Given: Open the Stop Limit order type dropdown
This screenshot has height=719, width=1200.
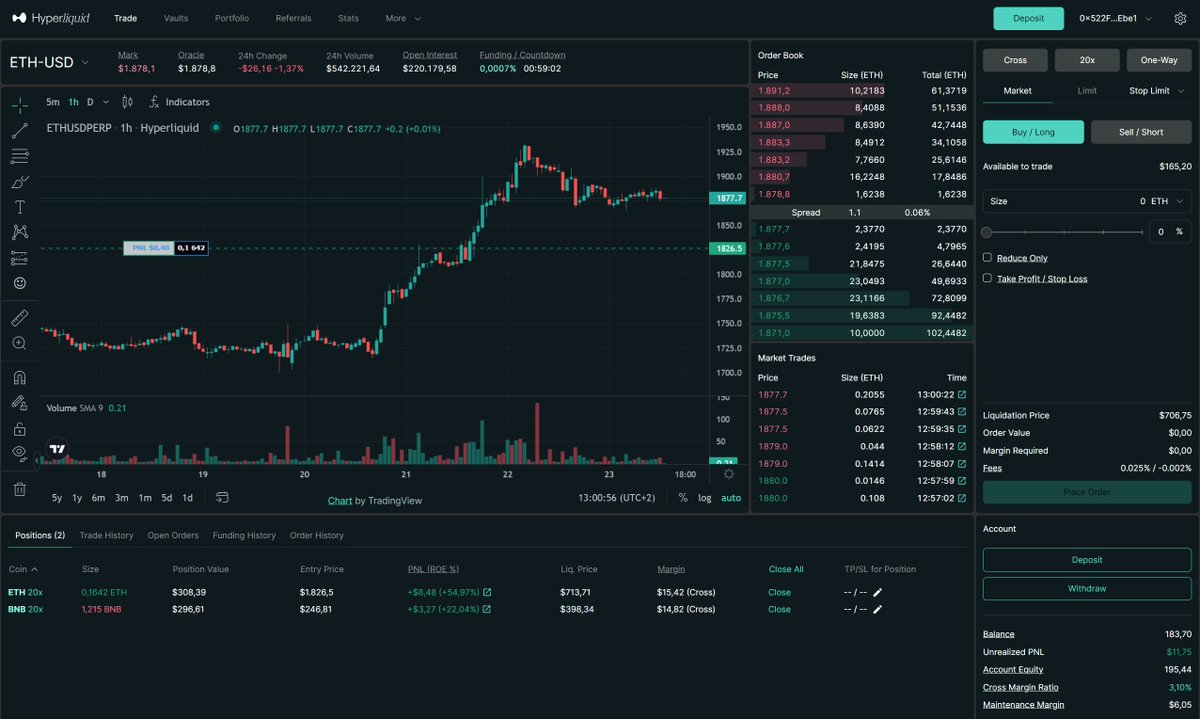Looking at the screenshot, I should click(1155, 91).
